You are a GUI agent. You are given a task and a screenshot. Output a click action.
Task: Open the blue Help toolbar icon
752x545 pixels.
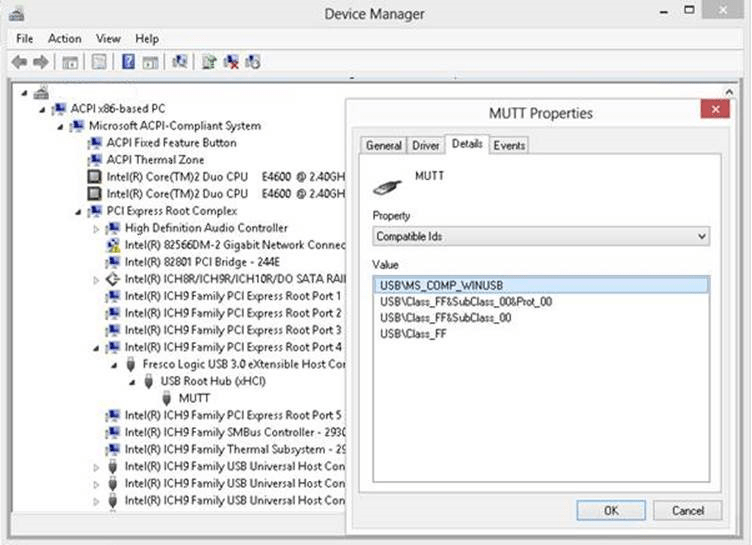(128, 62)
